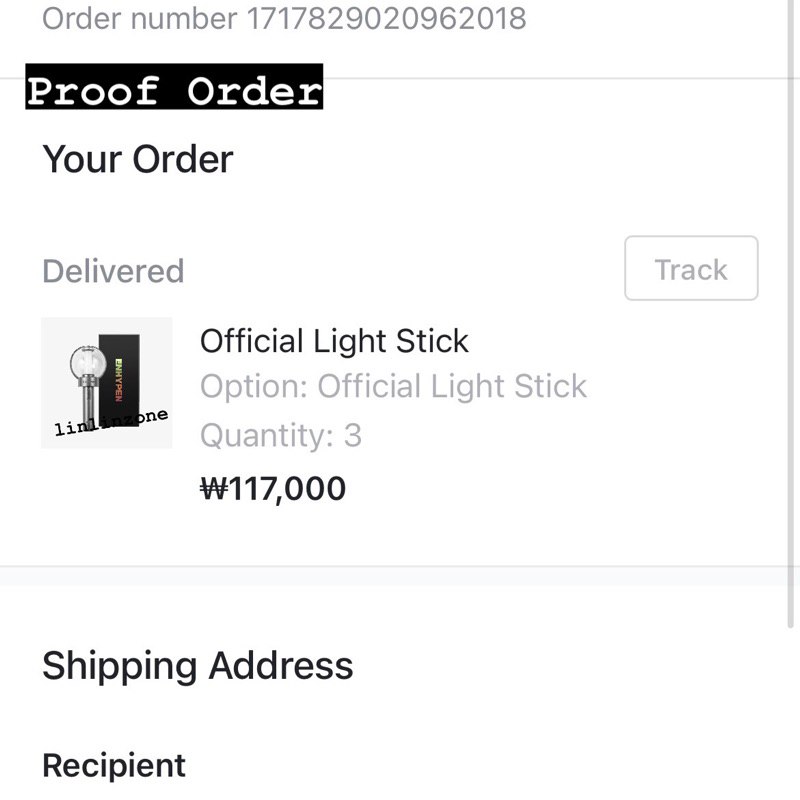Tap the linlinzone watermark on the thumbnail
The image size is (800, 800).
point(111,422)
